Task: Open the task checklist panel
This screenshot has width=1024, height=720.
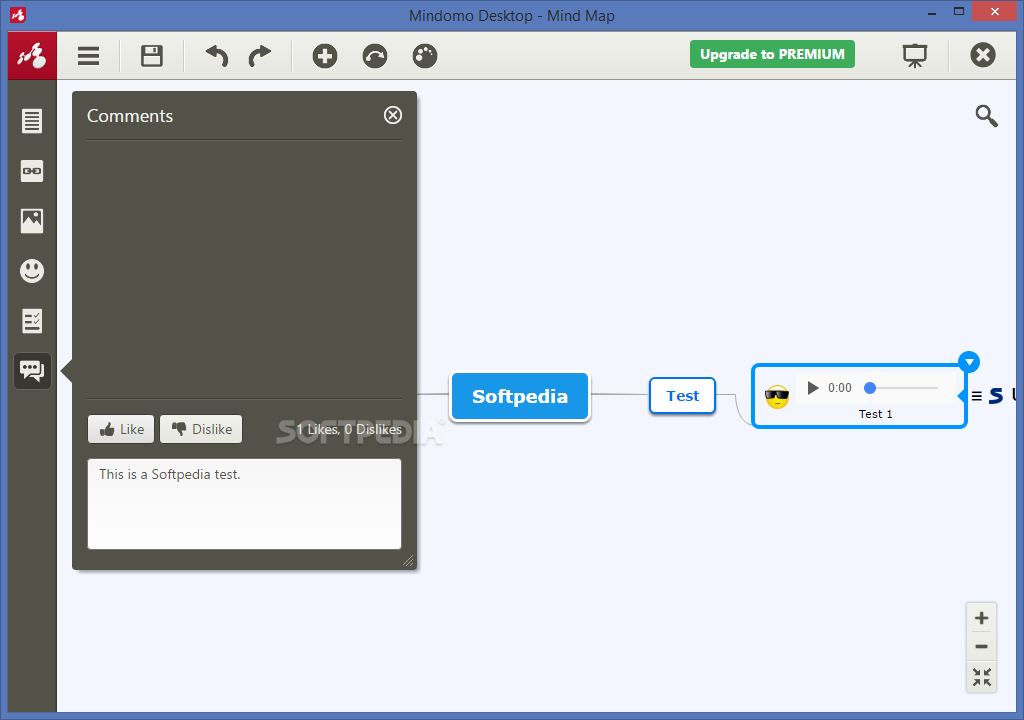Action: coord(32,321)
